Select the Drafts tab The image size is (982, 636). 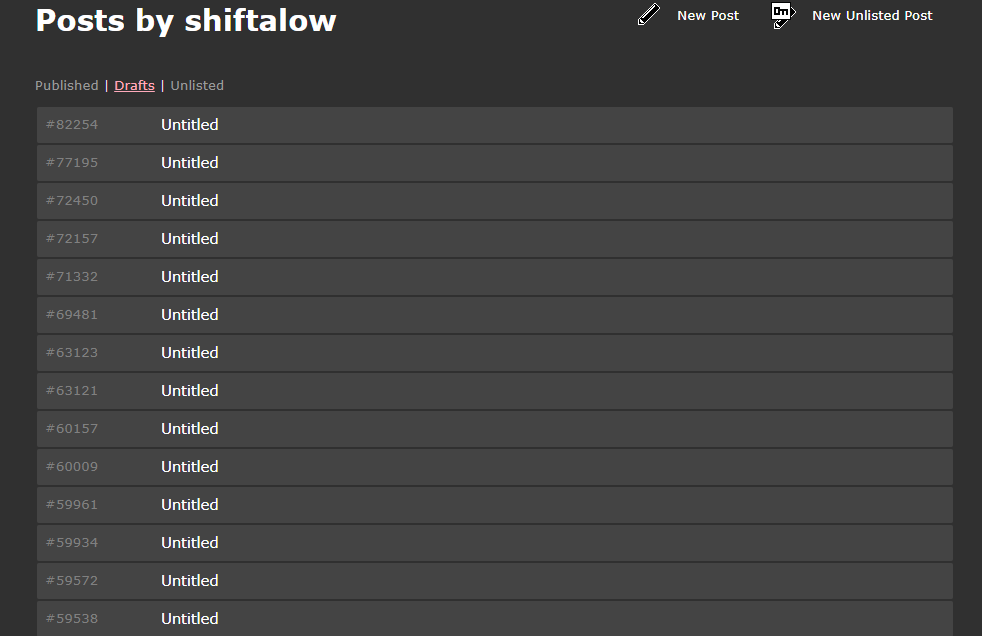(x=134, y=86)
